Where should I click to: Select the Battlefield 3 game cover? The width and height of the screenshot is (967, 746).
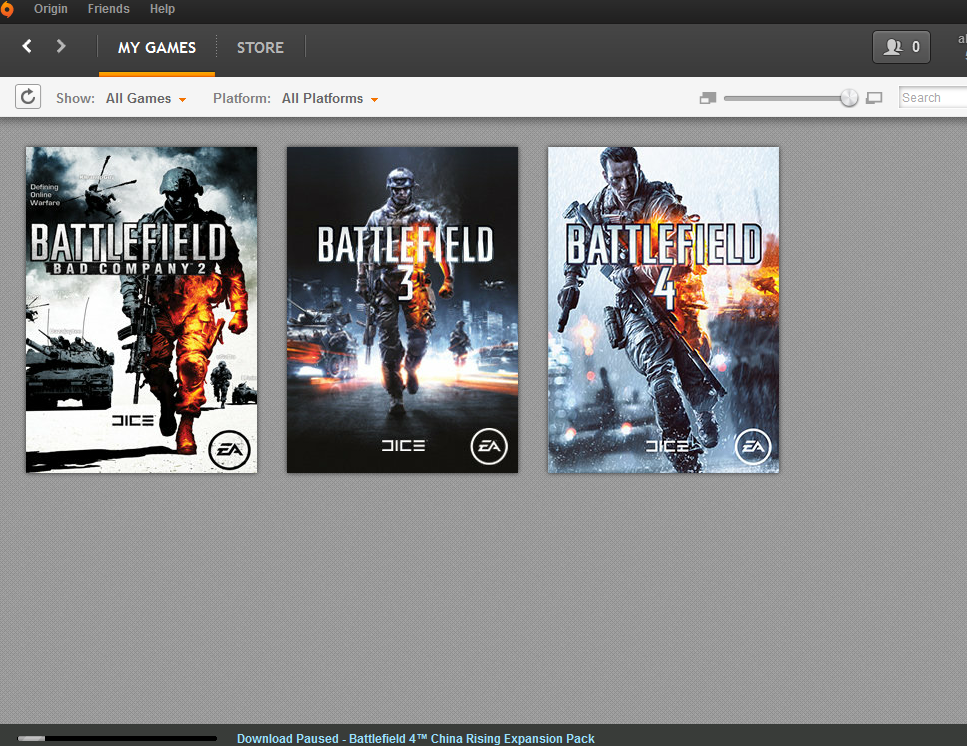tap(402, 309)
